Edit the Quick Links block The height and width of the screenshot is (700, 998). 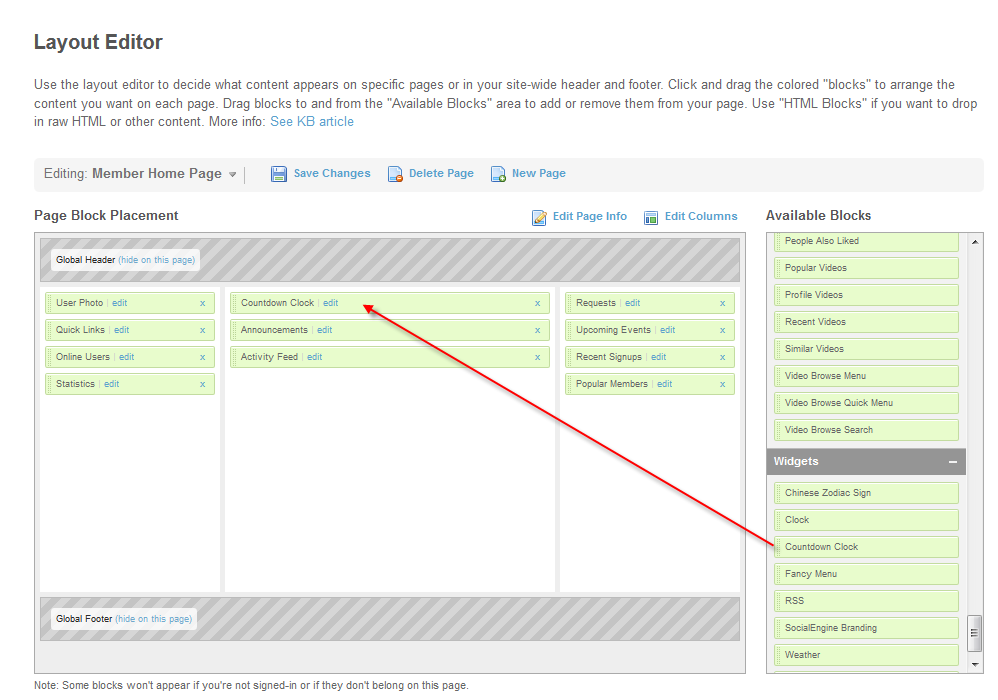(121, 330)
